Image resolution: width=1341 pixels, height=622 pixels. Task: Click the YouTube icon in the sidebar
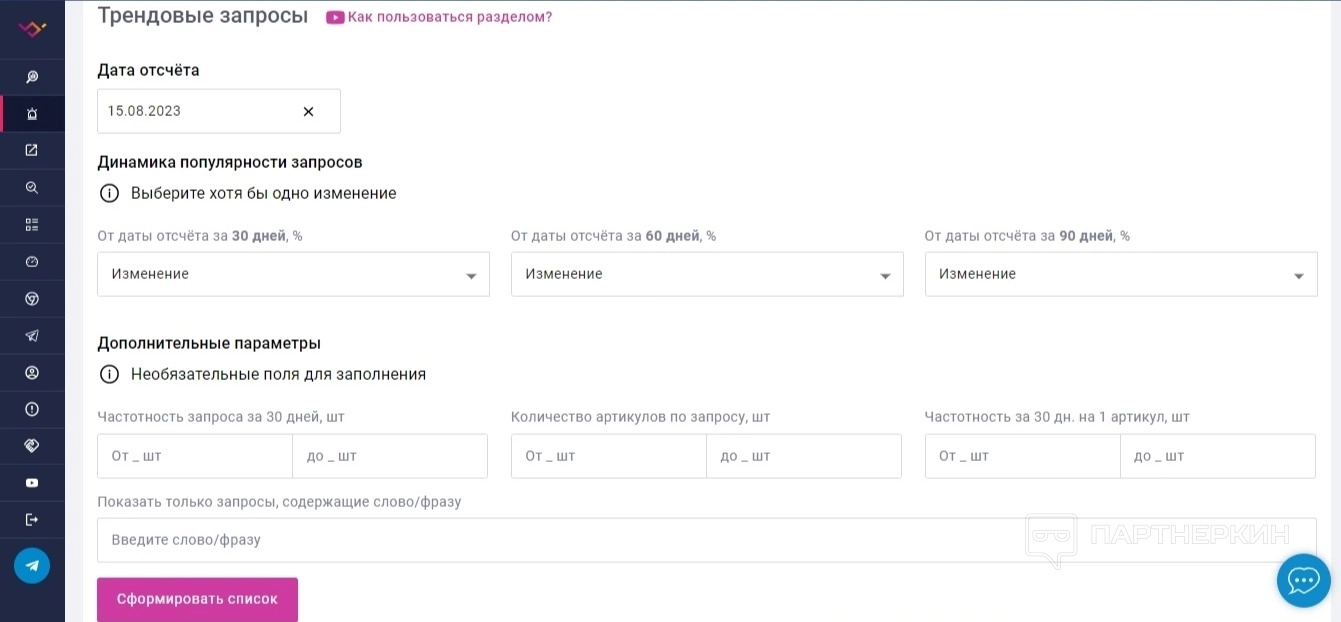click(32, 483)
